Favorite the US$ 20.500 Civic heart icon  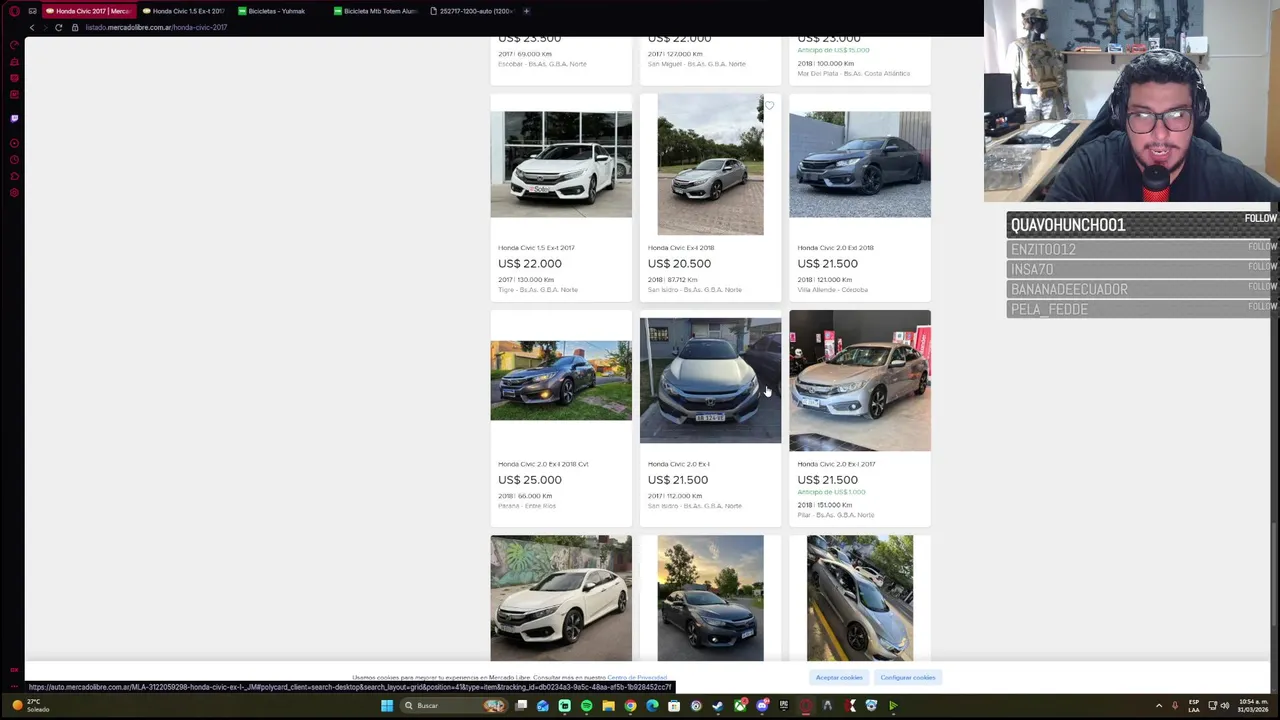point(769,105)
